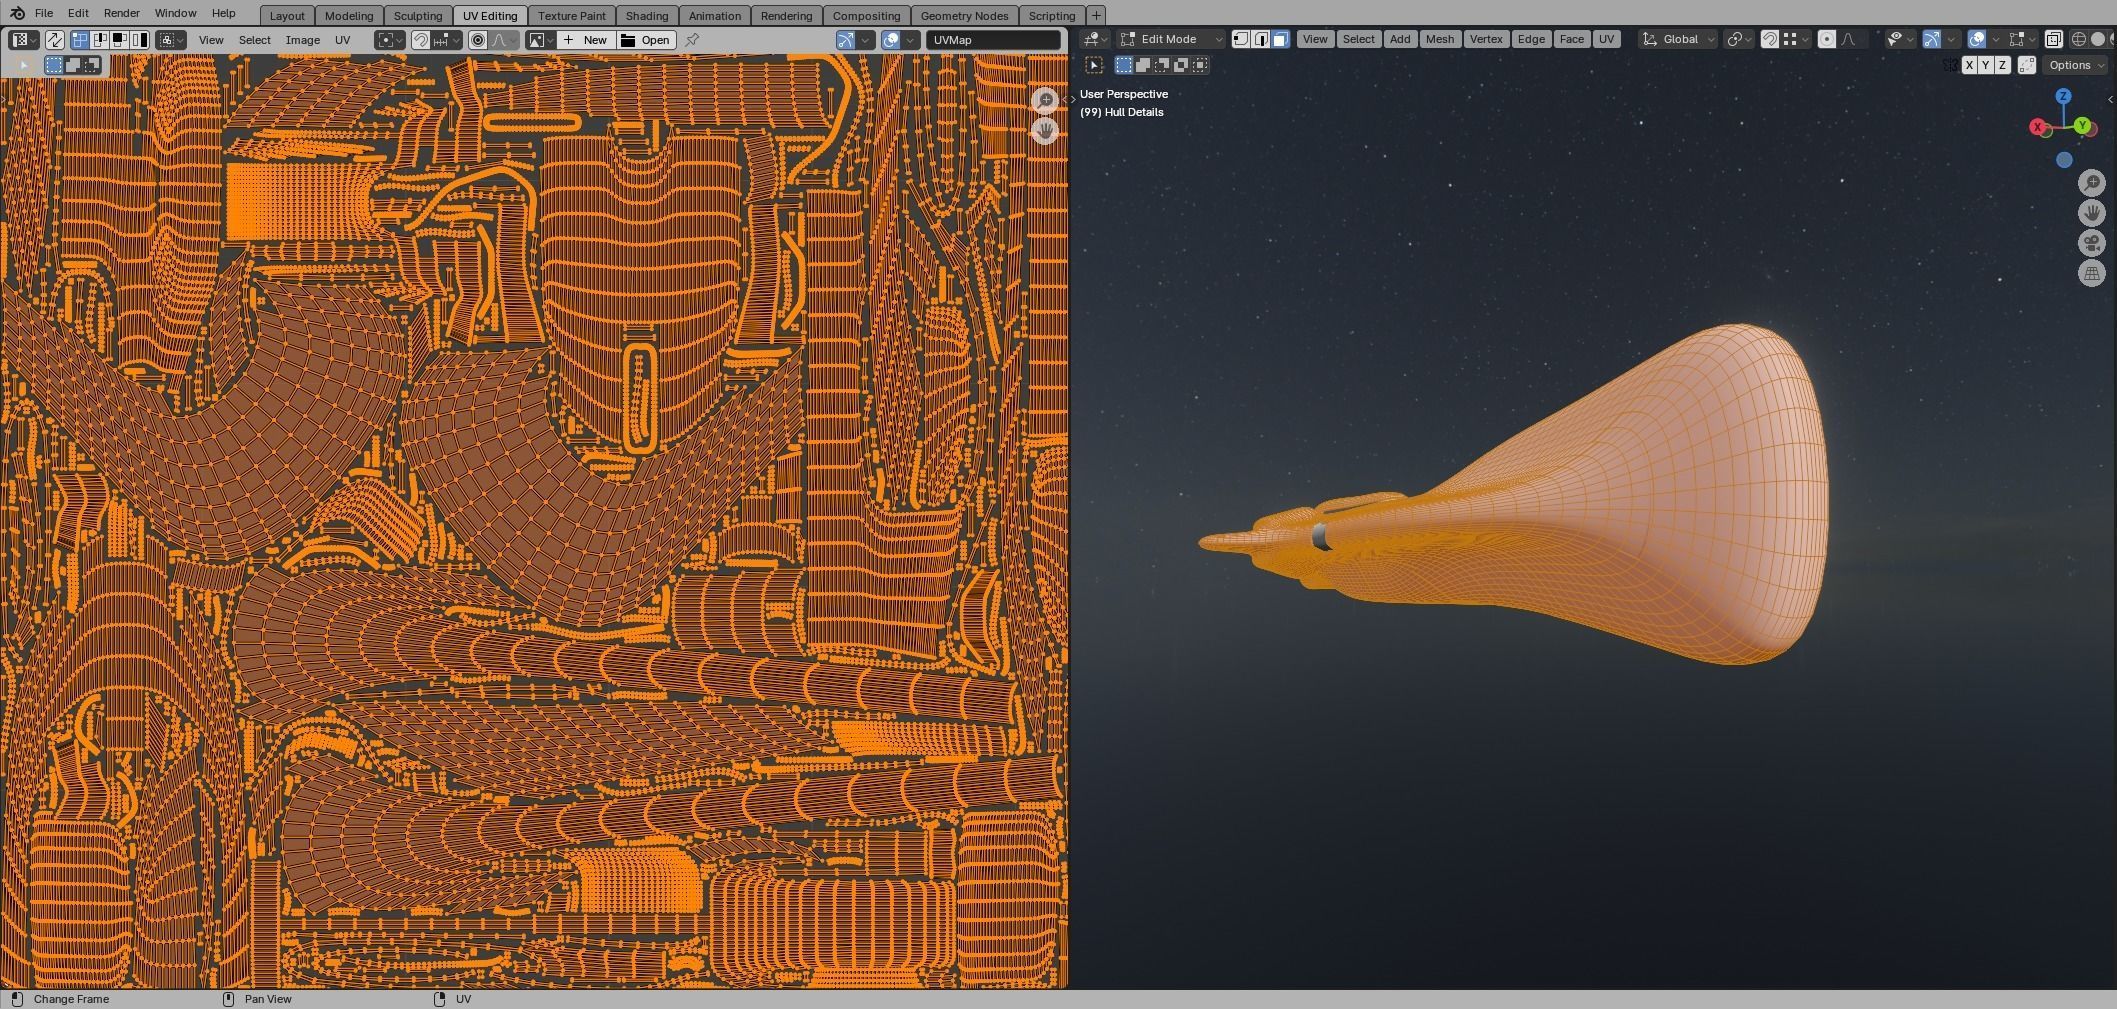Click the UVMap name field

tap(993, 40)
